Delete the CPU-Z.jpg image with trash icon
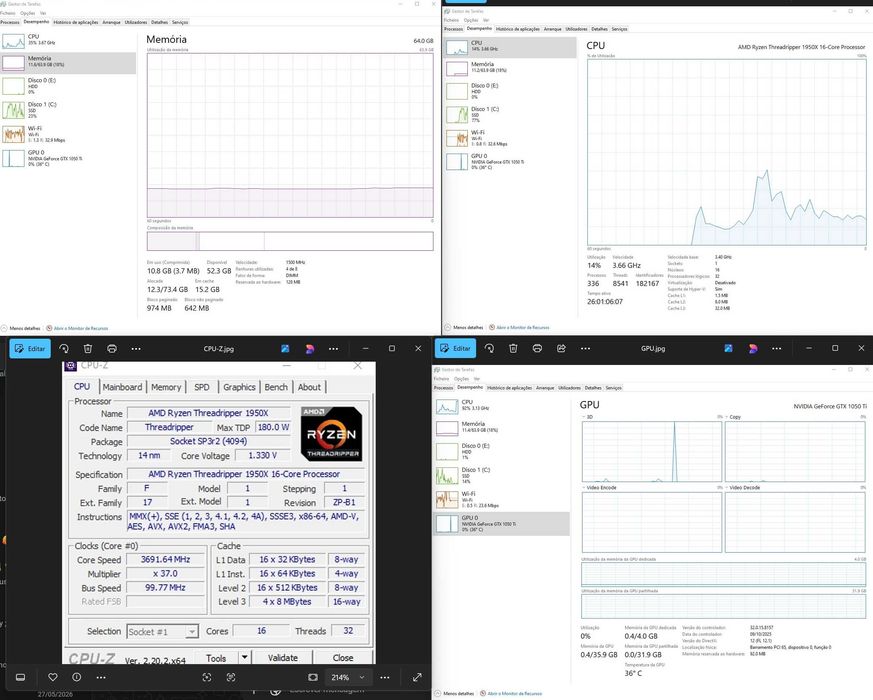Viewport: 873px width, 700px height. point(88,349)
